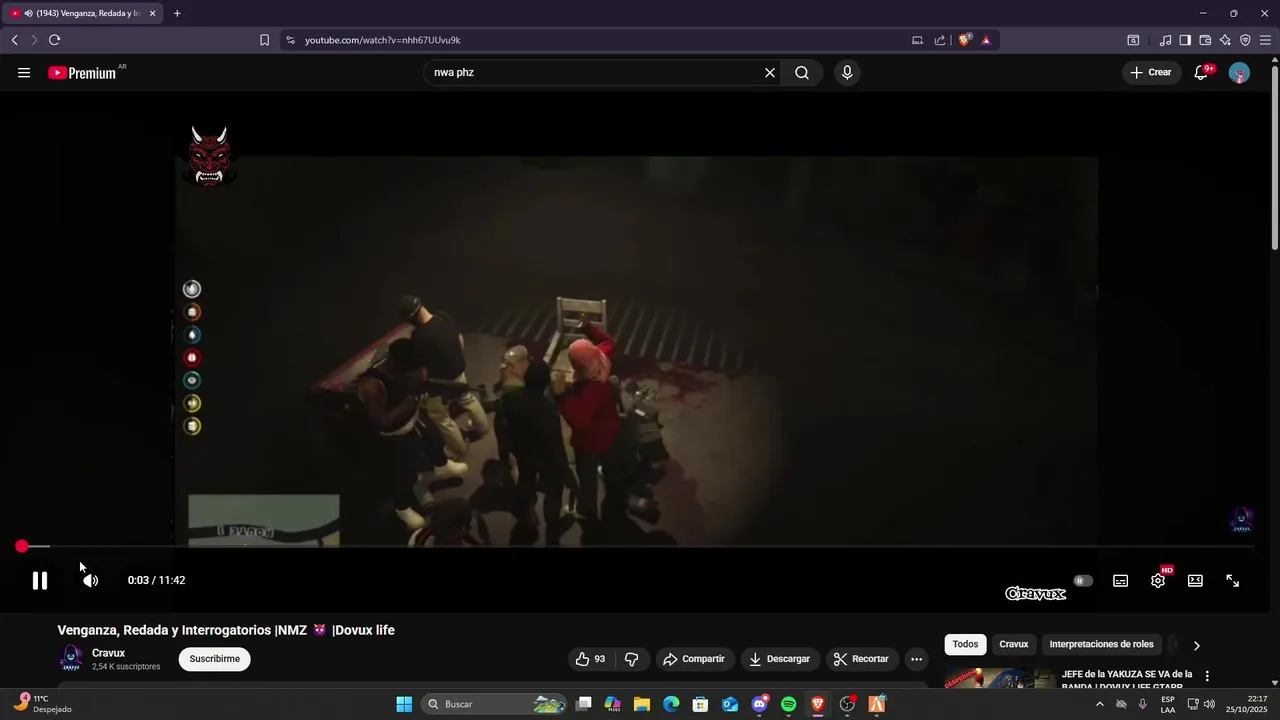View site information icon in address bar
The width and height of the screenshot is (1280, 720).
click(291, 40)
